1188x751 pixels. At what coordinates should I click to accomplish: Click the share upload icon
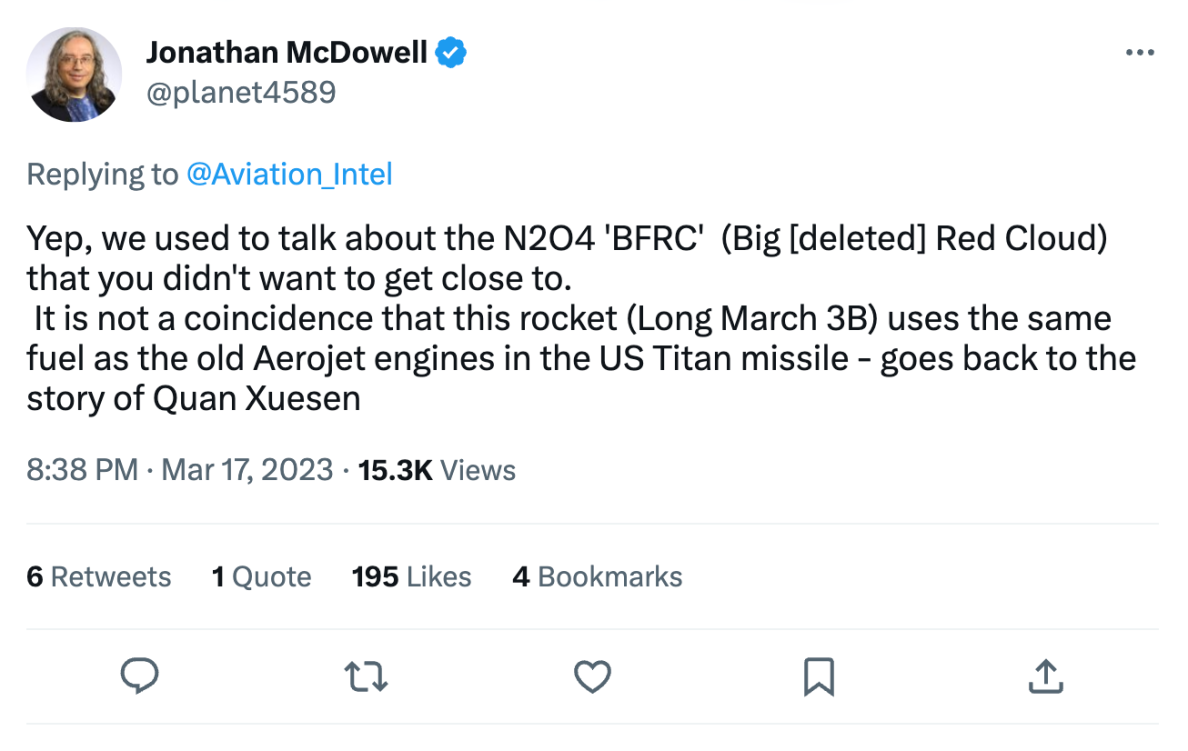pos(1045,677)
